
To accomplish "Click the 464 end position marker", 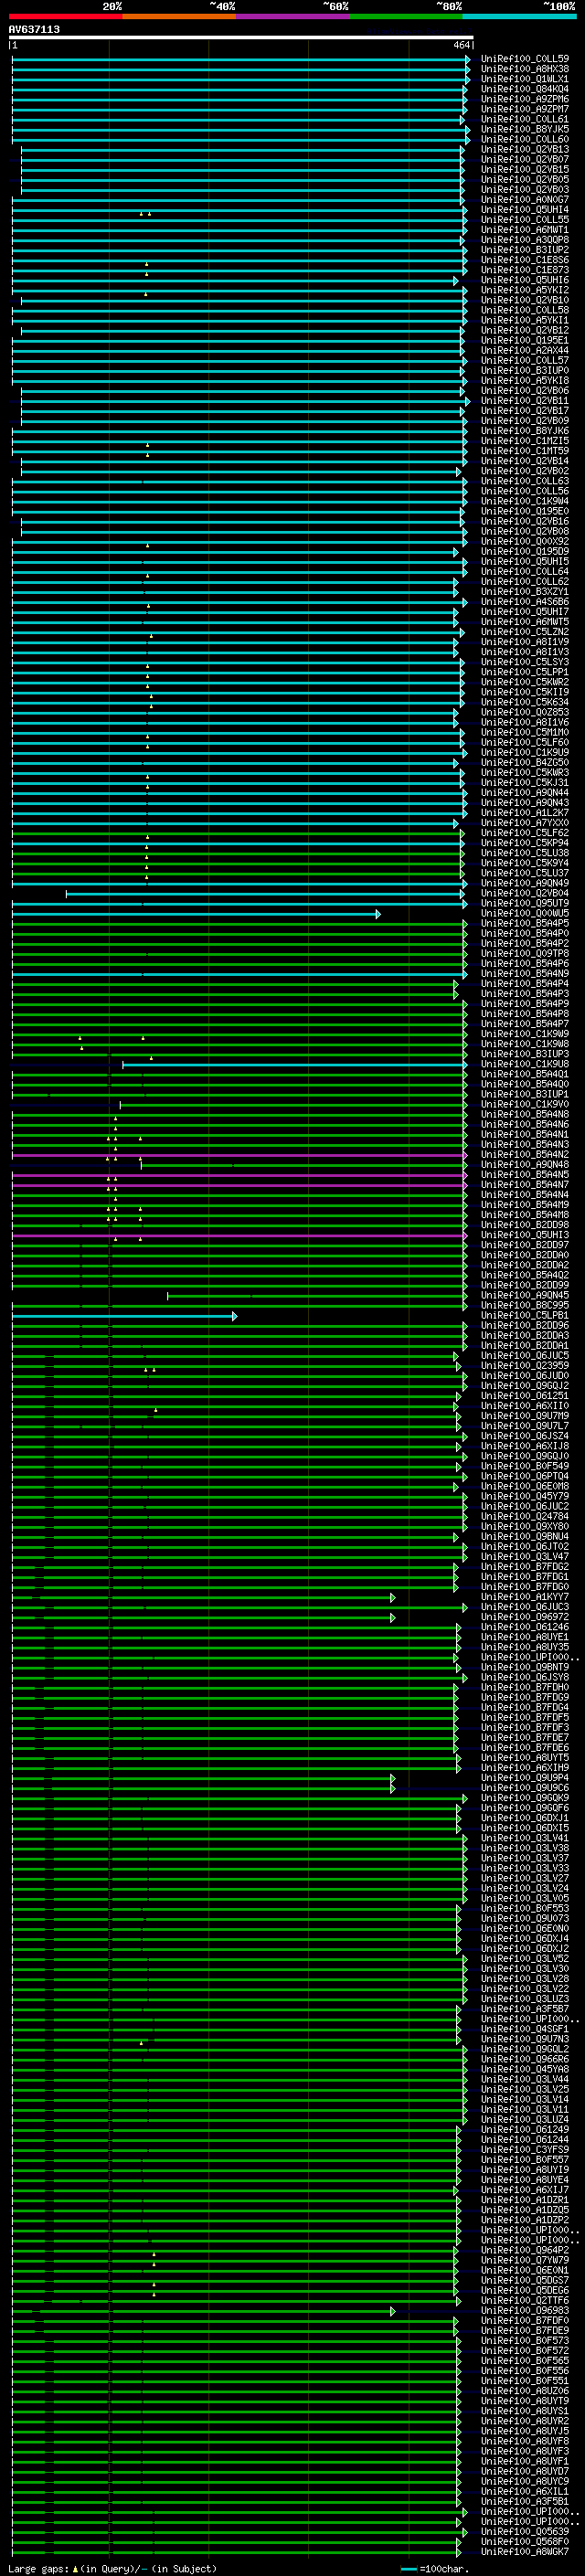I will tap(462, 45).
